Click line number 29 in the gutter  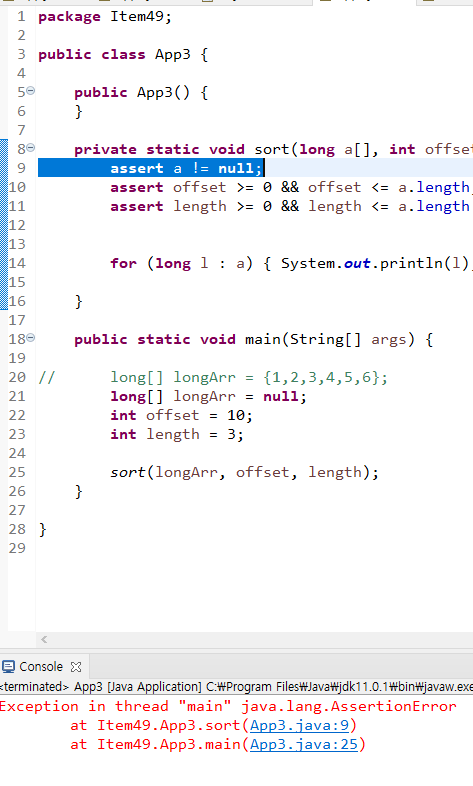pos(17,548)
